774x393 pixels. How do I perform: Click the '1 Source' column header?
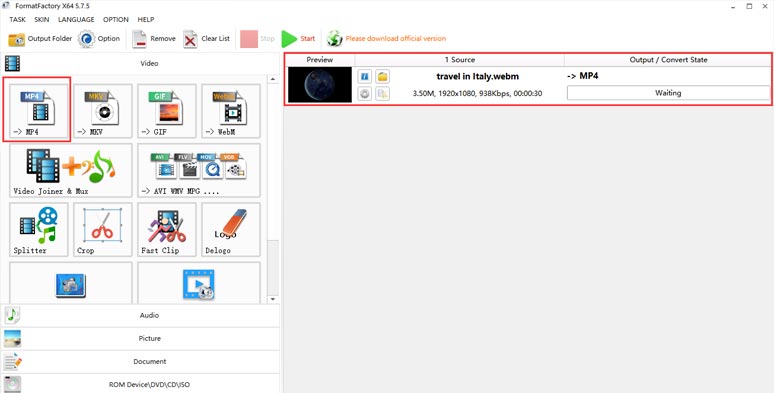460,60
